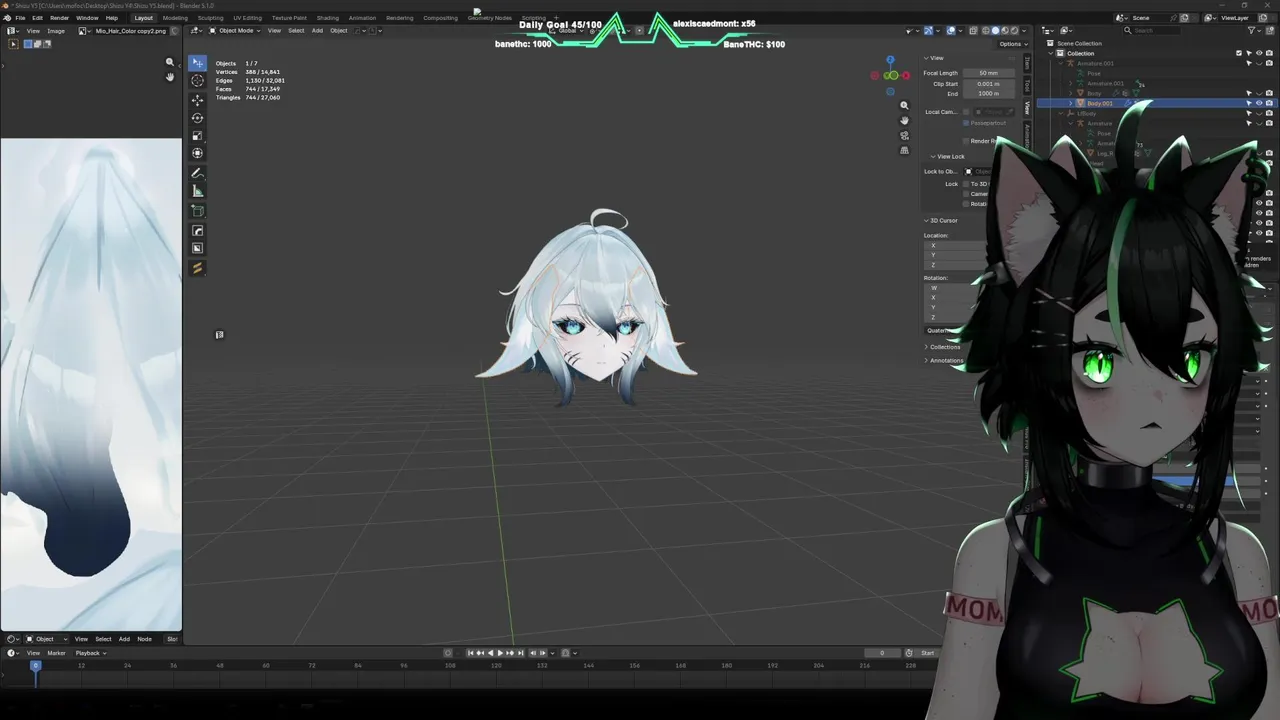Image resolution: width=1280 pixels, height=720 pixels.
Task: Select the Measure tool
Action: point(197,192)
